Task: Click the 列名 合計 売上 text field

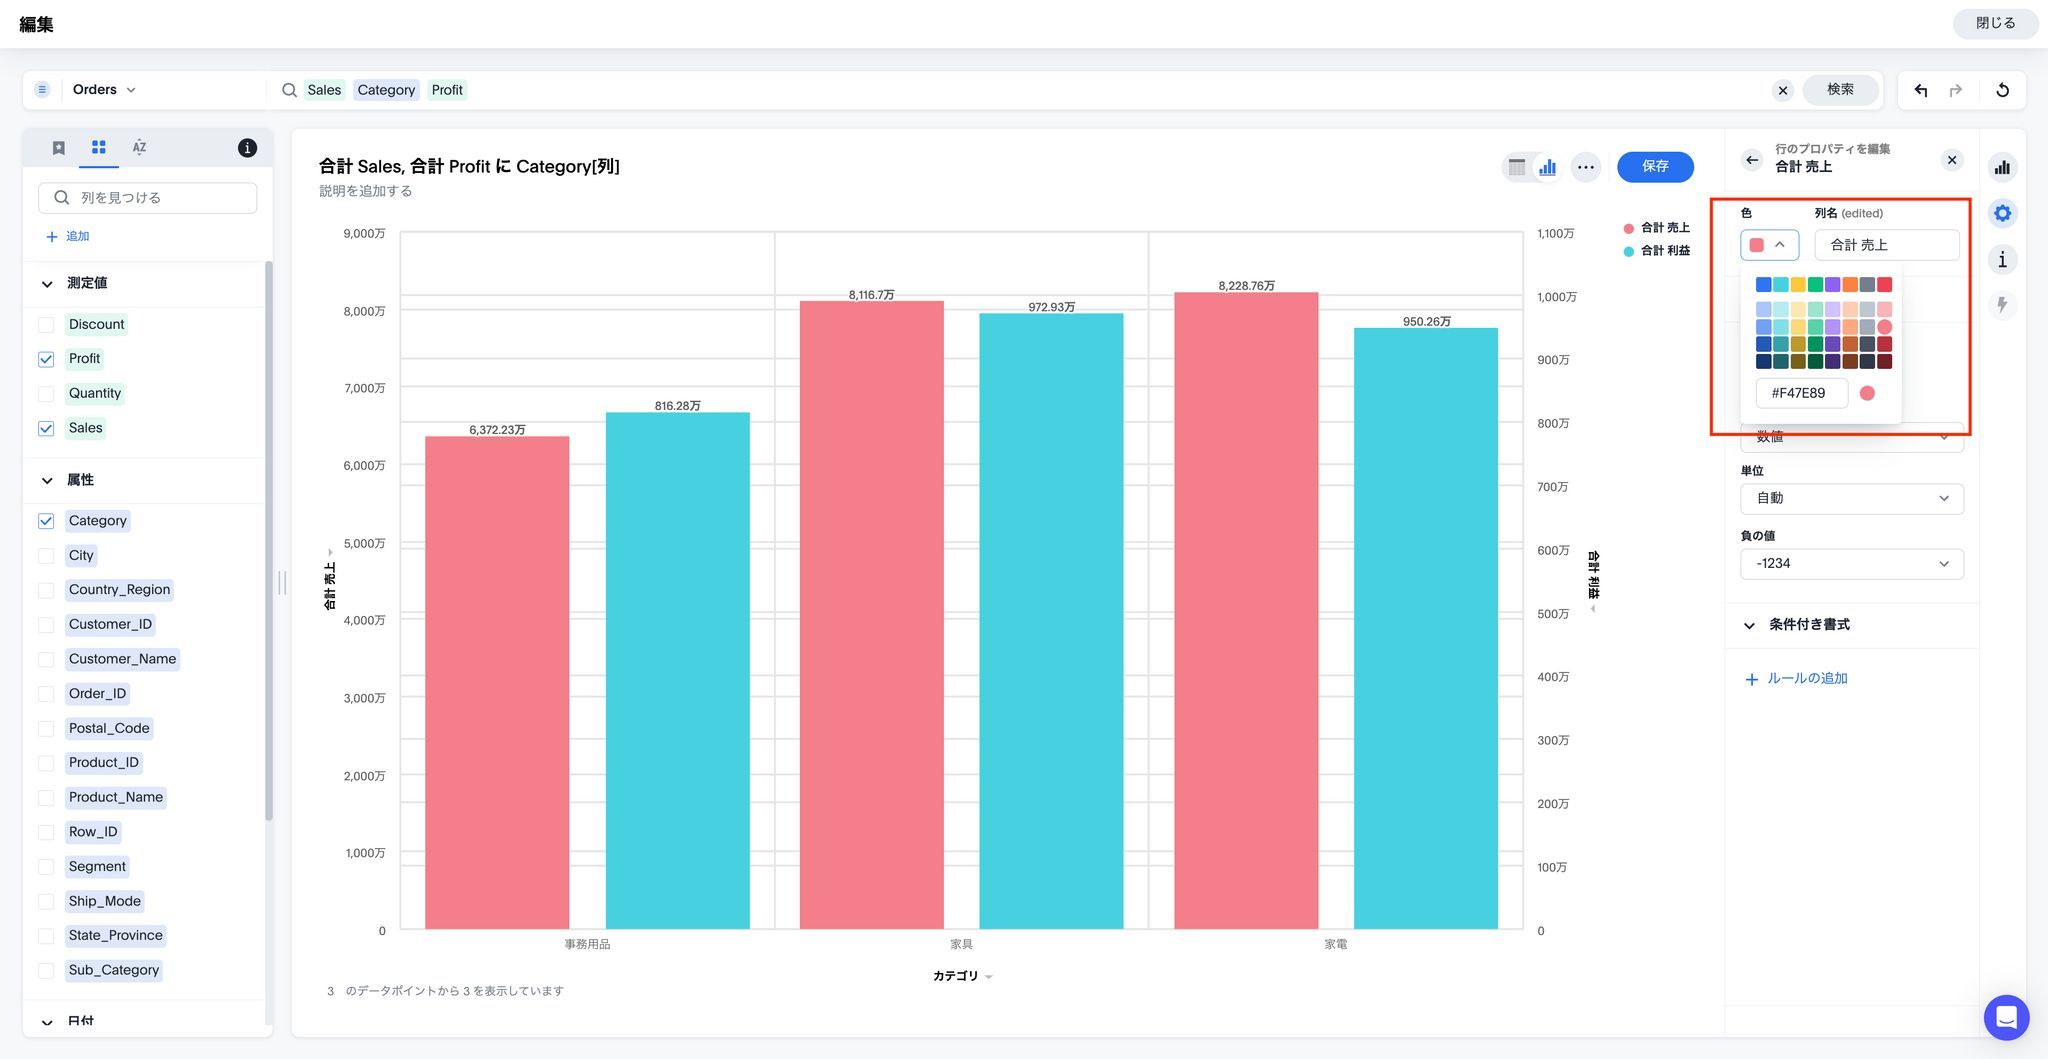Action: (1886, 245)
